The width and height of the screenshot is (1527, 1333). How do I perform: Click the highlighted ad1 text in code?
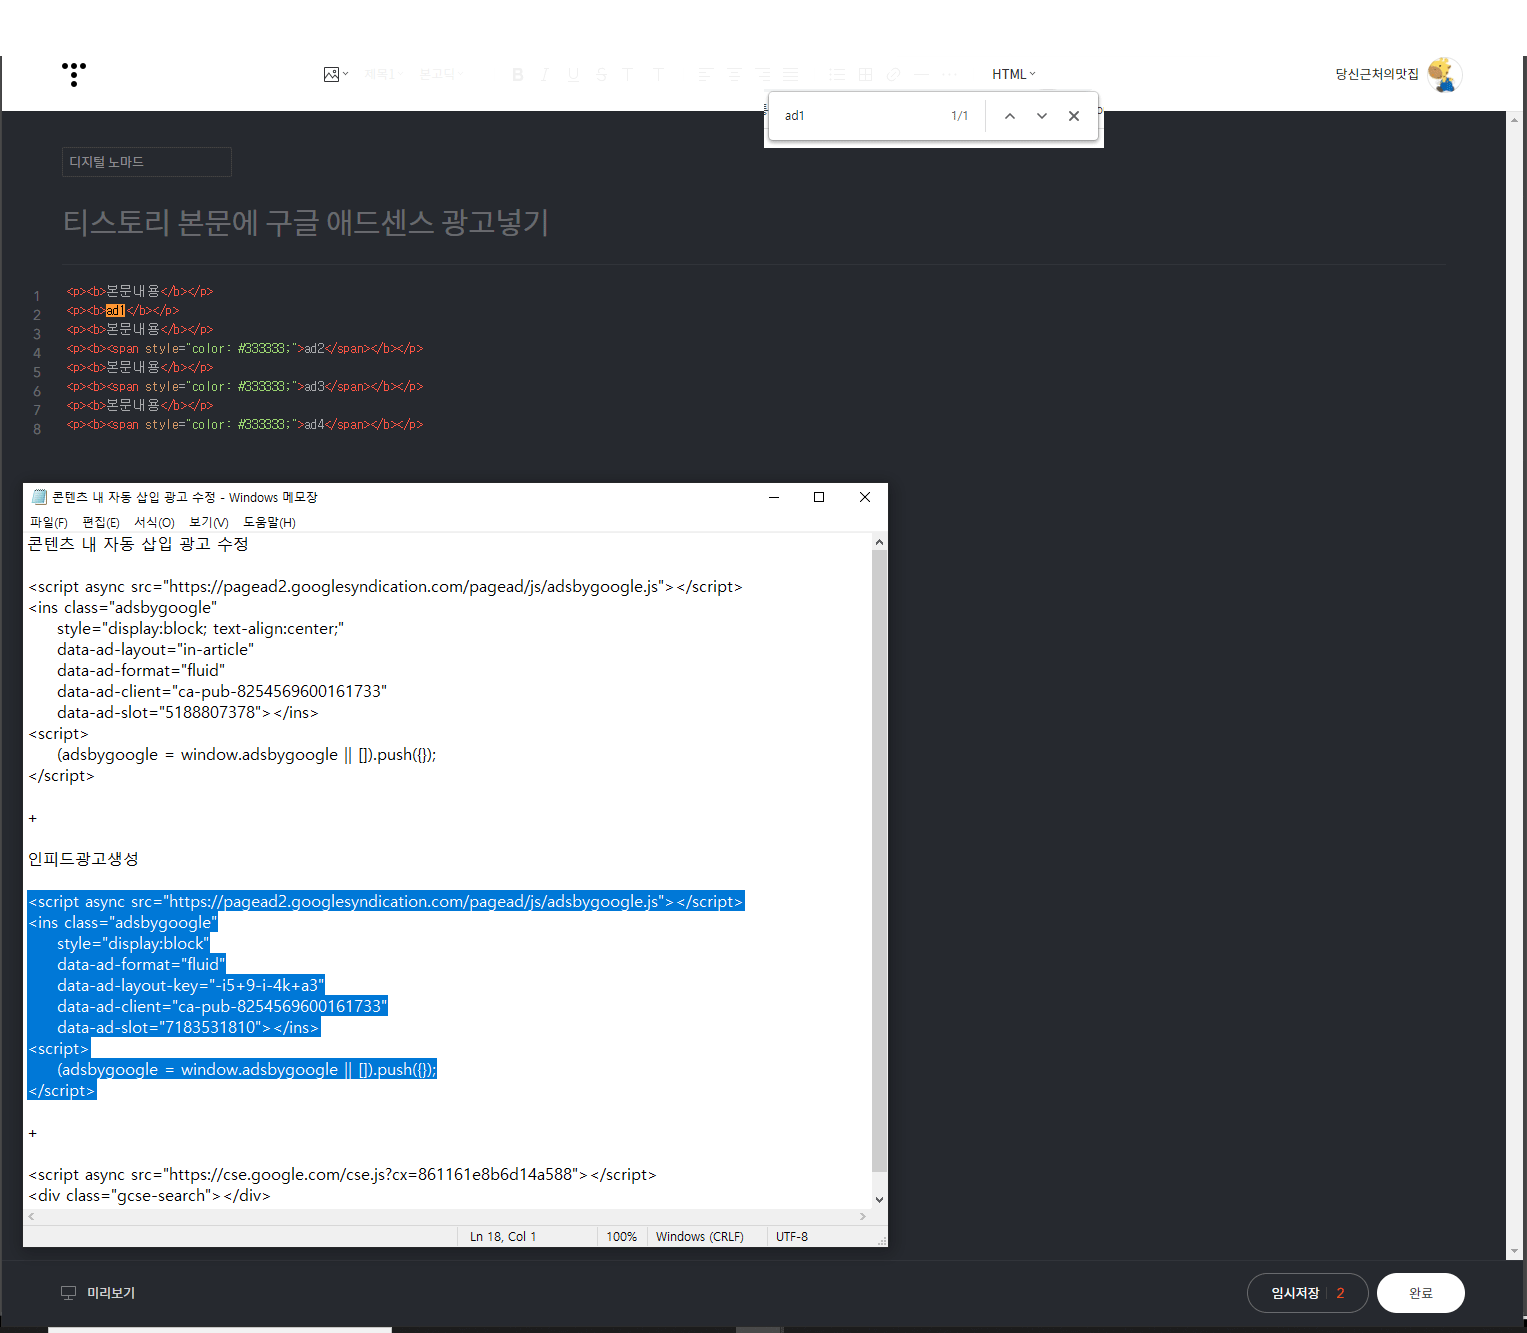point(116,310)
